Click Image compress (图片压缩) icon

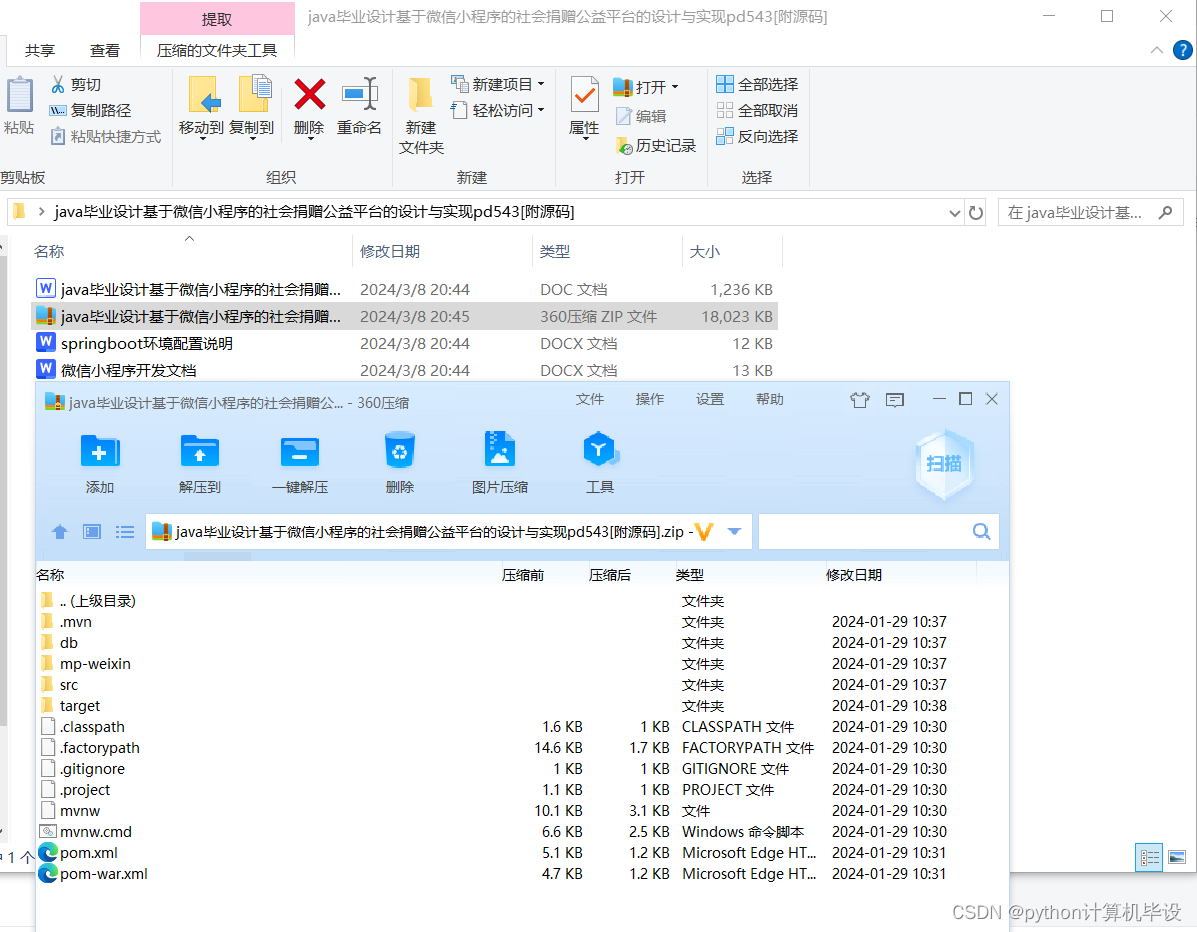500,450
